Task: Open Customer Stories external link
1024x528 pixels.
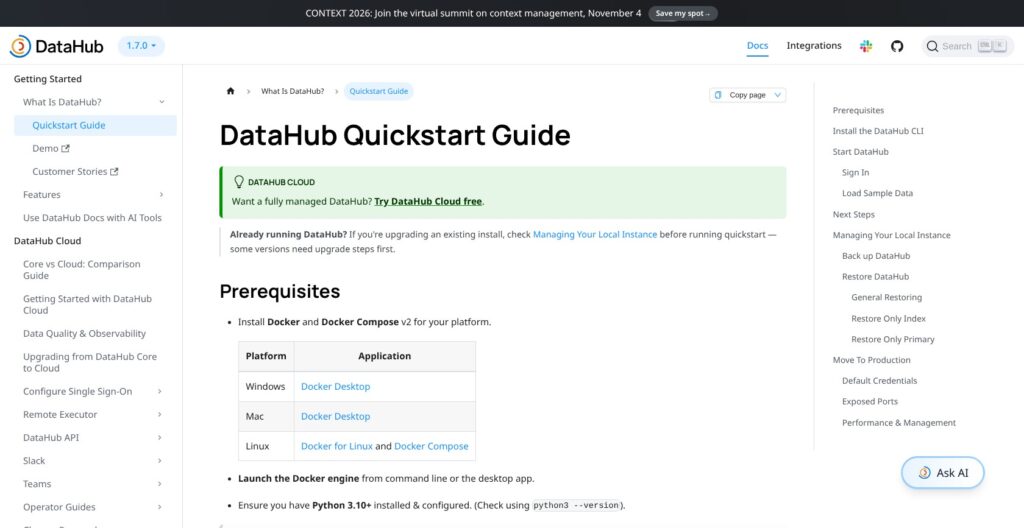Action: [75, 172]
